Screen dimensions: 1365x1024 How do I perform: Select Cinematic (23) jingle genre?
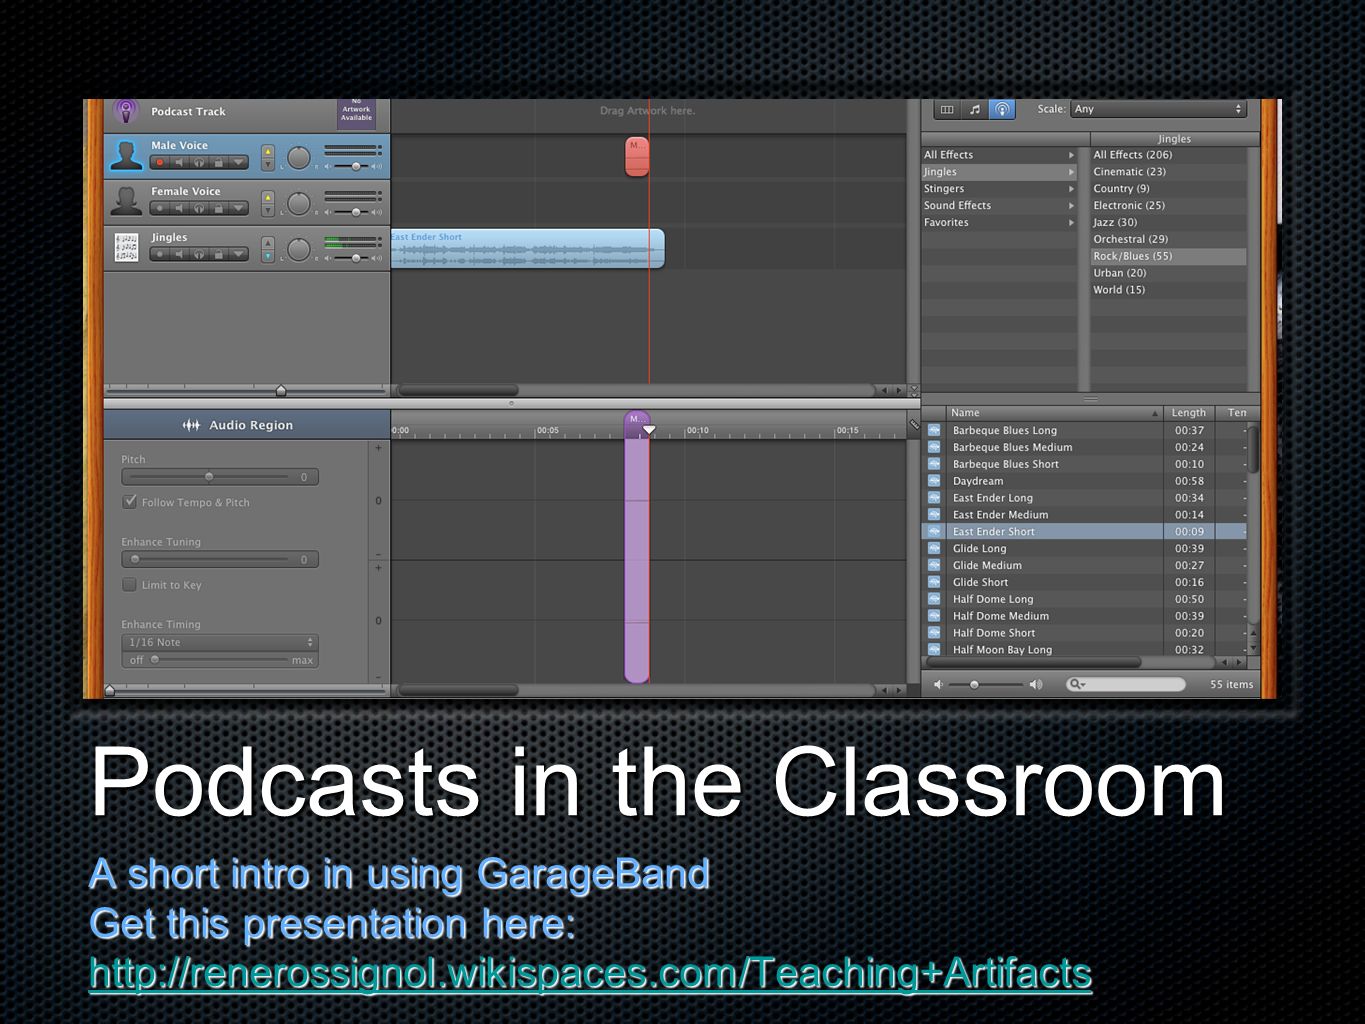coord(1168,172)
